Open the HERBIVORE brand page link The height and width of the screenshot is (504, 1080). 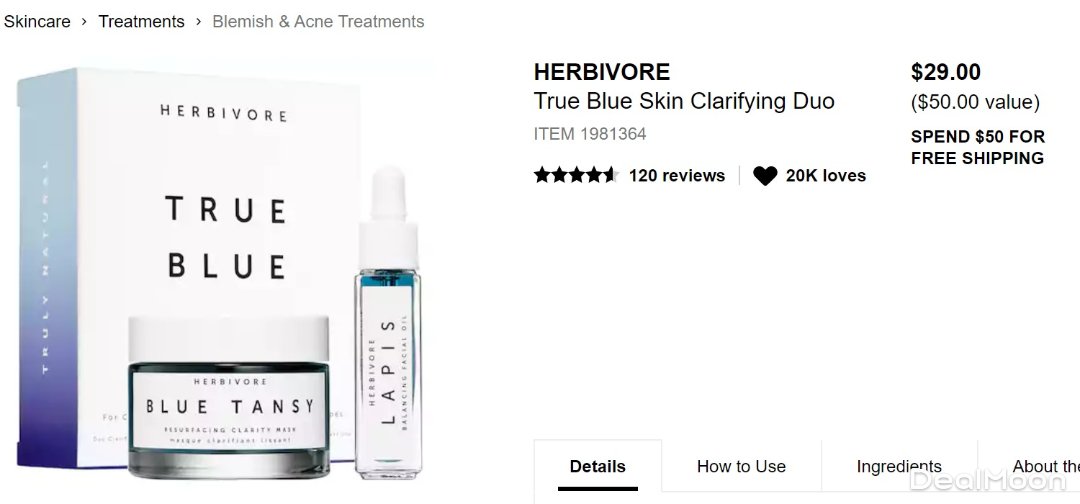tap(602, 72)
